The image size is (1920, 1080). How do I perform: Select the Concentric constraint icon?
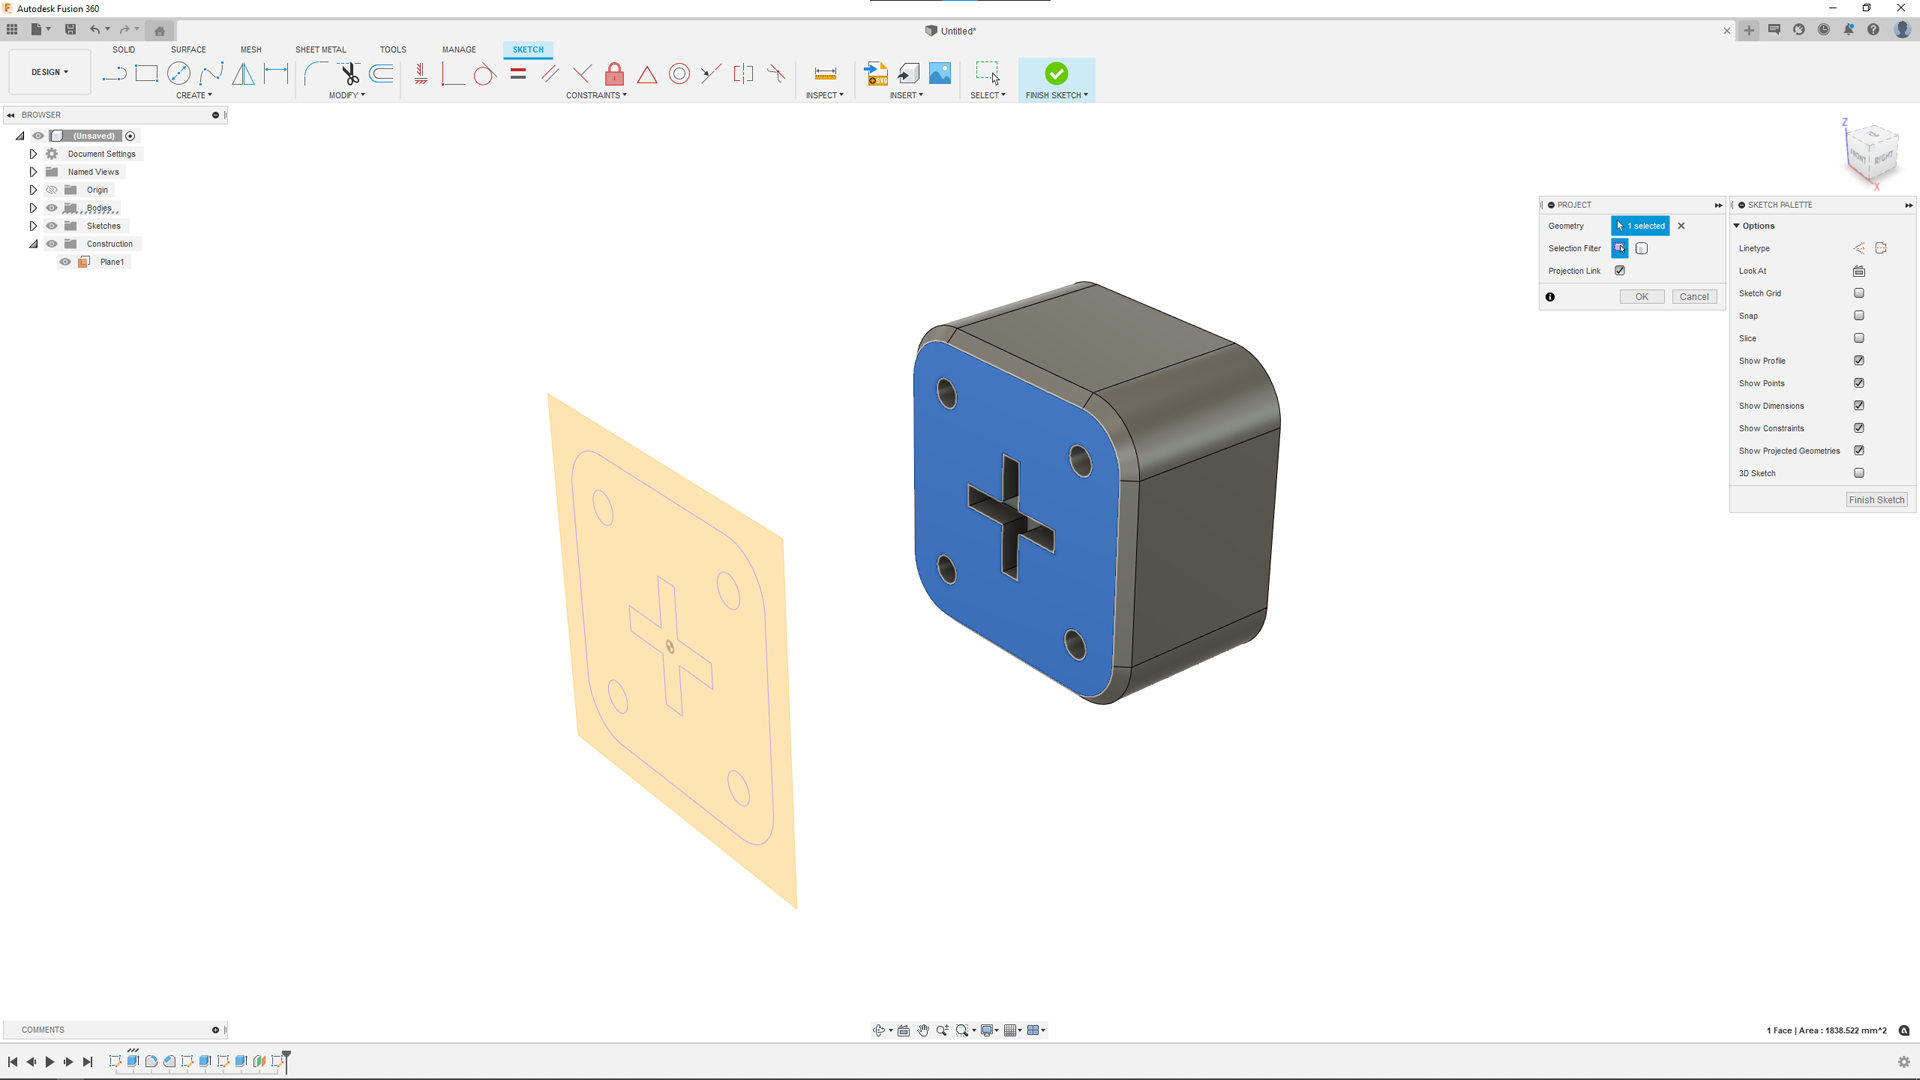point(679,73)
